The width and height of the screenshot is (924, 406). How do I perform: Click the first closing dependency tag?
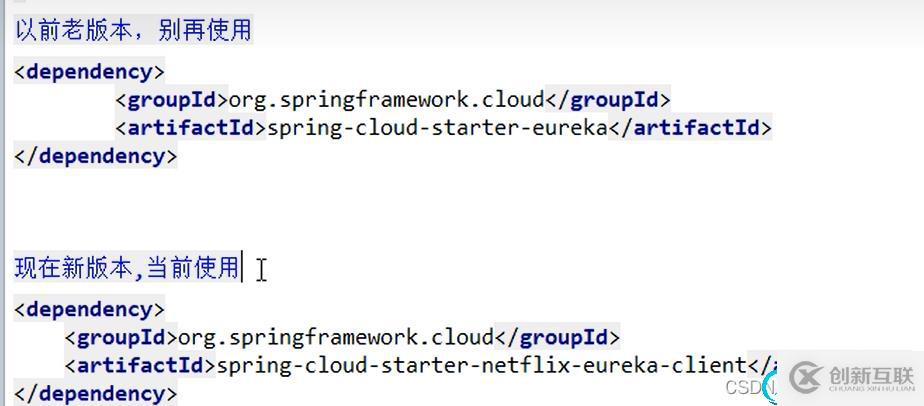coord(96,156)
